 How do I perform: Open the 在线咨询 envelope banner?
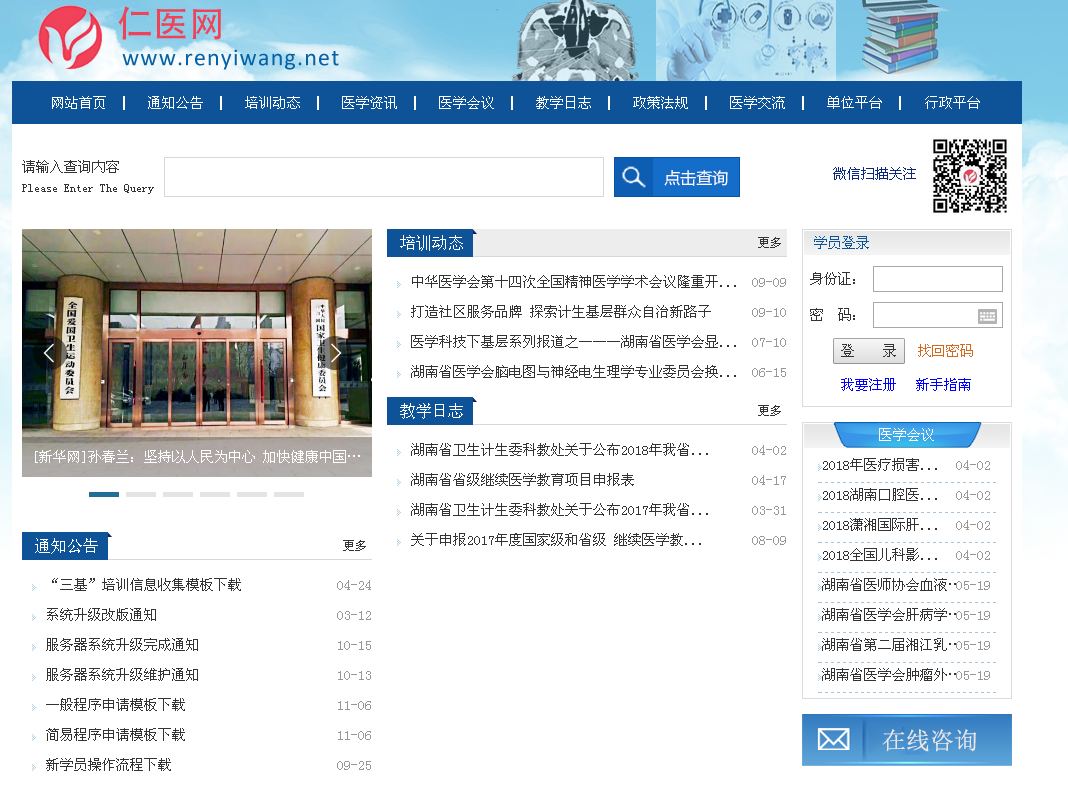(906, 740)
